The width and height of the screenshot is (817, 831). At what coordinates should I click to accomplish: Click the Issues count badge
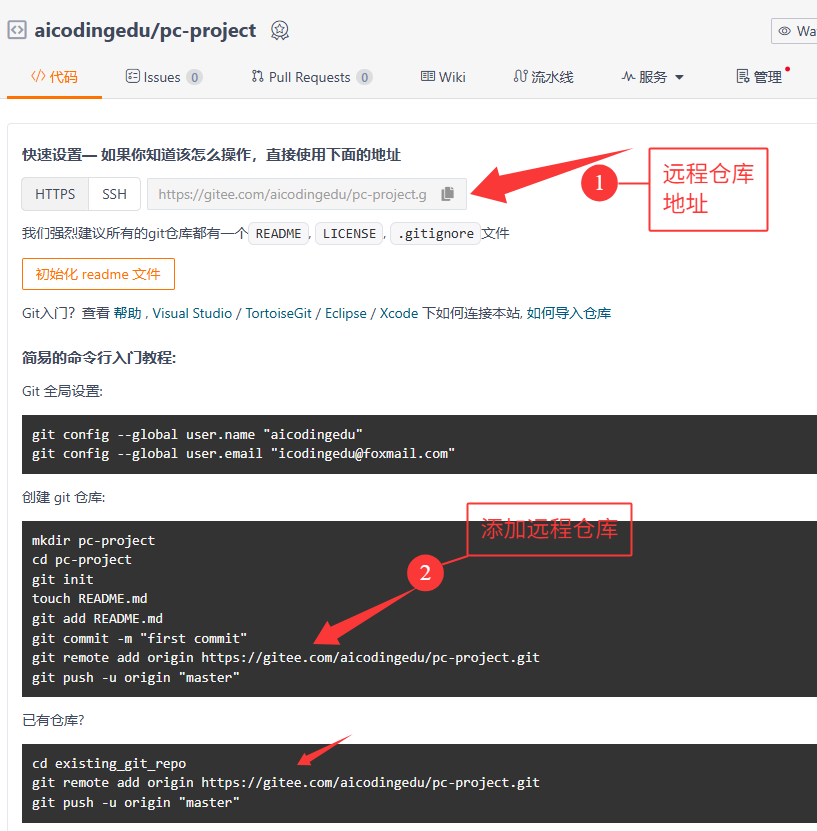click(194, 77)
